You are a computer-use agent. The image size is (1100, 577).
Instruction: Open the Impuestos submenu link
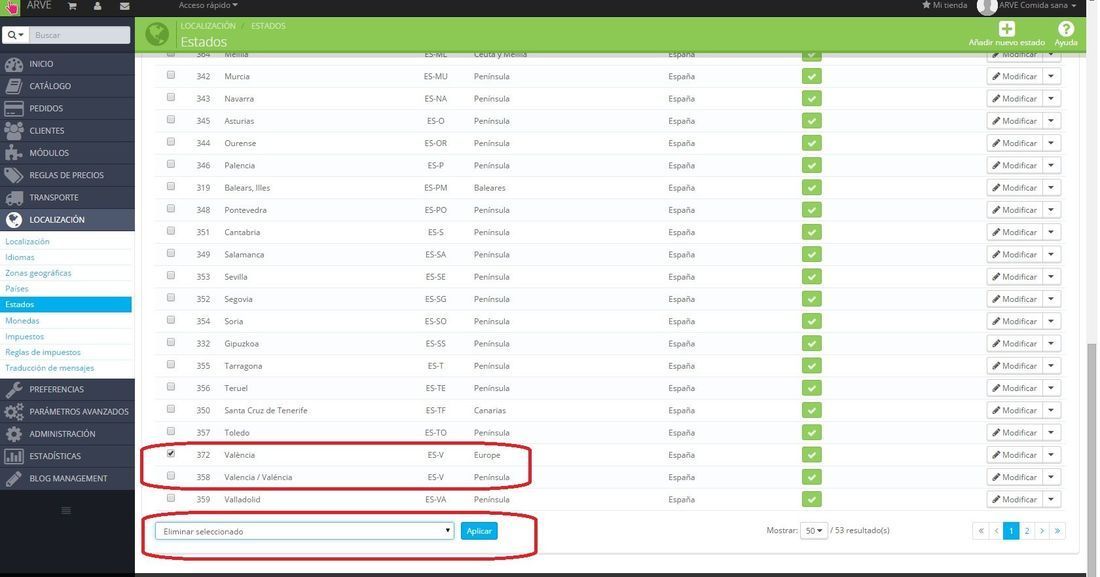click(25, 337)
